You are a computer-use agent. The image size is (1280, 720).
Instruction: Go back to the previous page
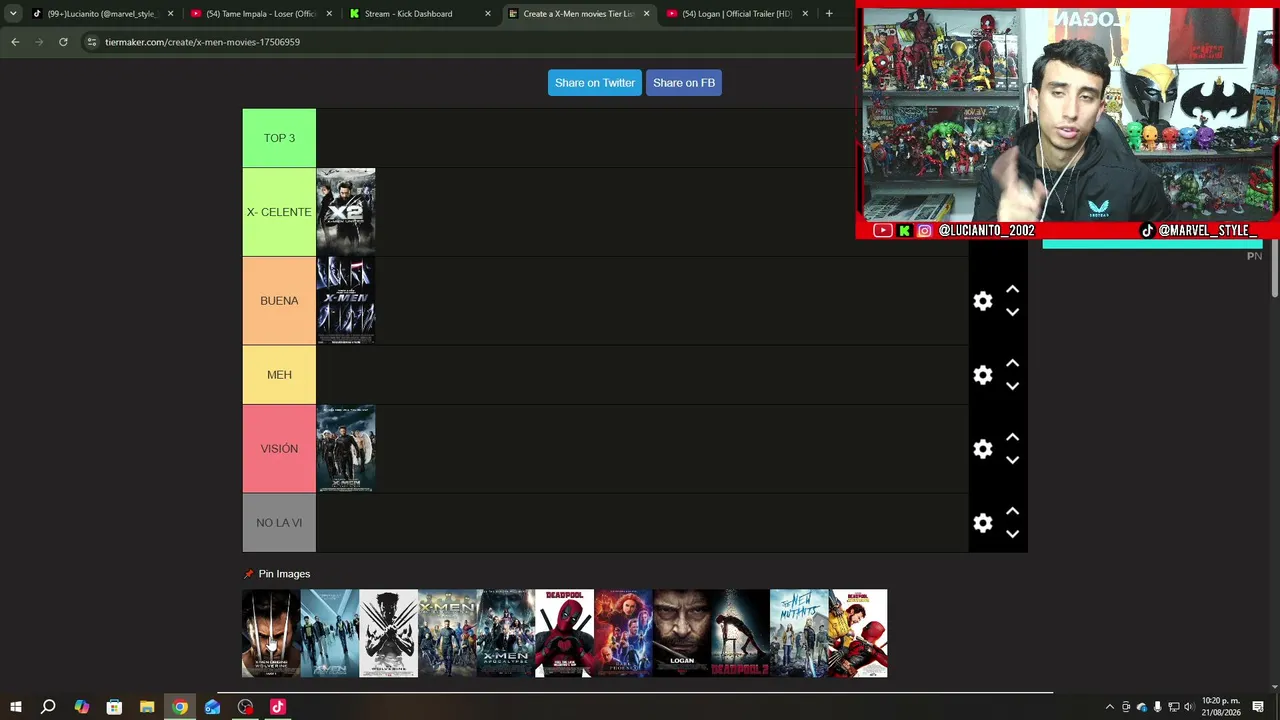click(15, 42)
